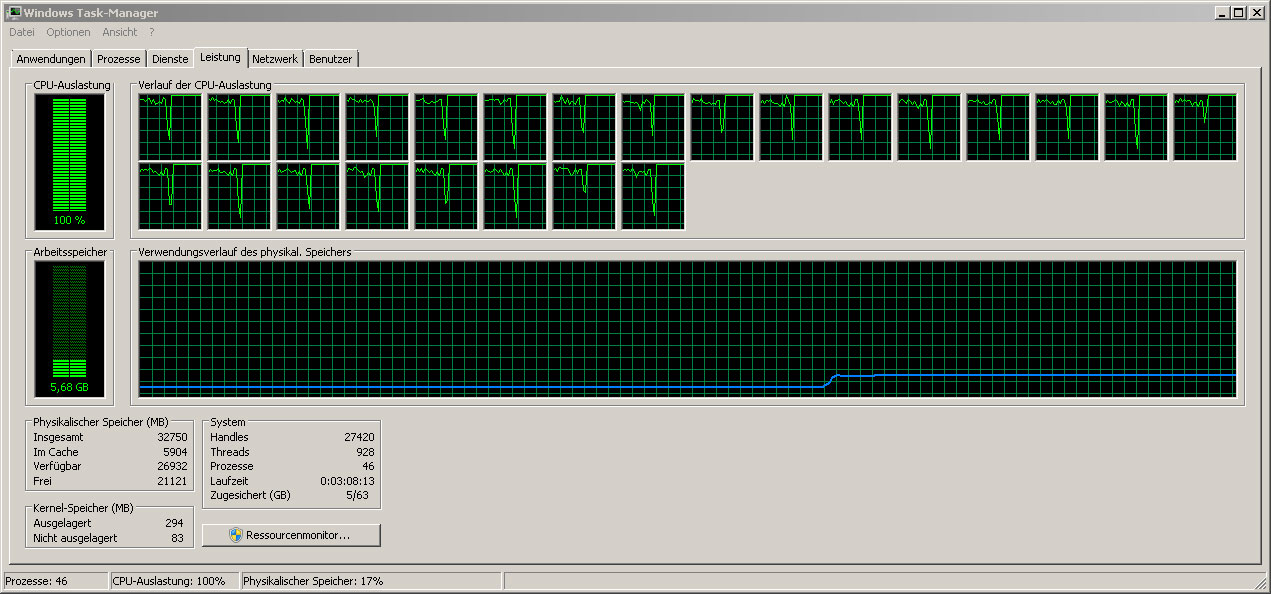
Task: Click the Insgesamt value 32750
Action: 172,437
